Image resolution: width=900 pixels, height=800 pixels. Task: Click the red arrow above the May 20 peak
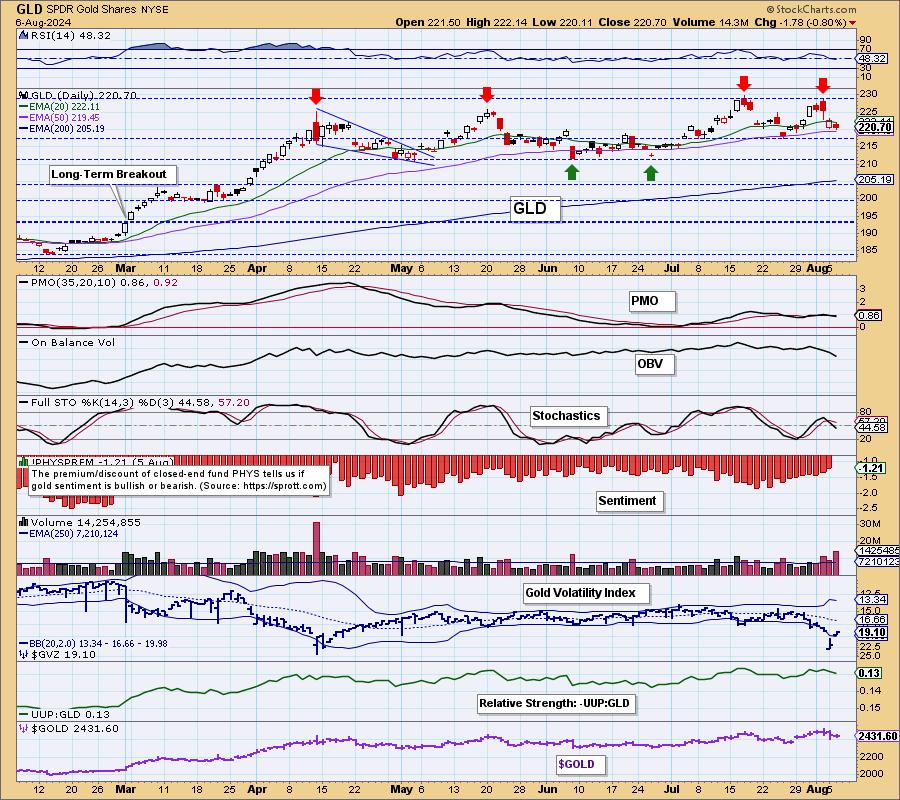click(487, 95)
